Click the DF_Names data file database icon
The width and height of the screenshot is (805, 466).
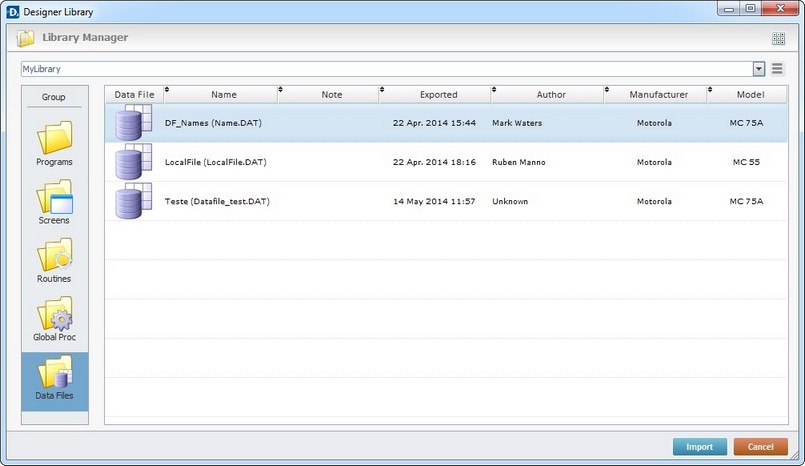[133, 123]
